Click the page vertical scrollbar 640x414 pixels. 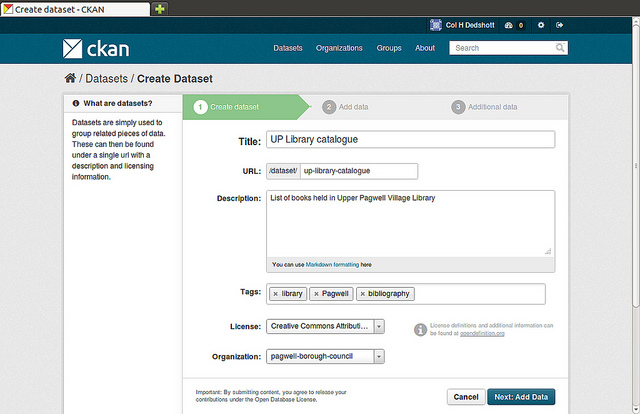tap(636, 163)
